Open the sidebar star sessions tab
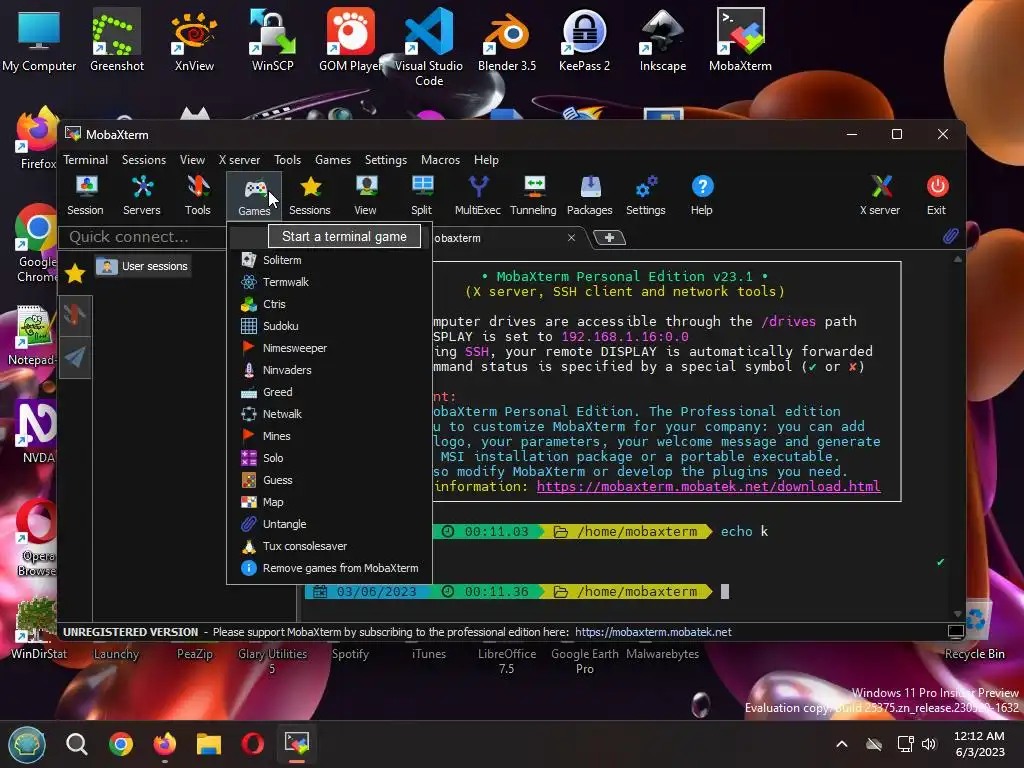The image size is (1024, 768). 75,273
